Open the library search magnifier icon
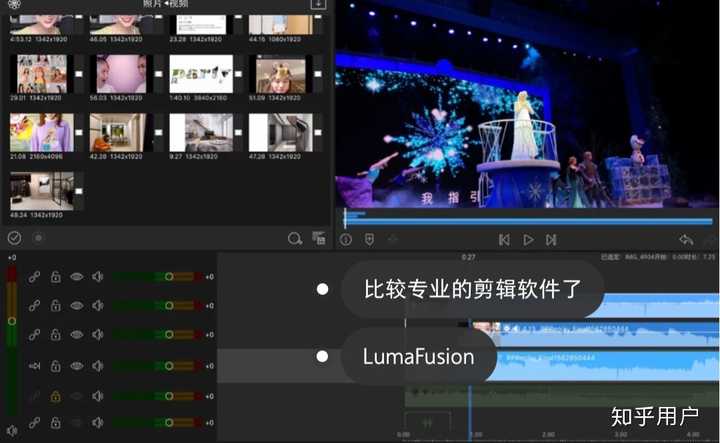 tap(295, 239)
